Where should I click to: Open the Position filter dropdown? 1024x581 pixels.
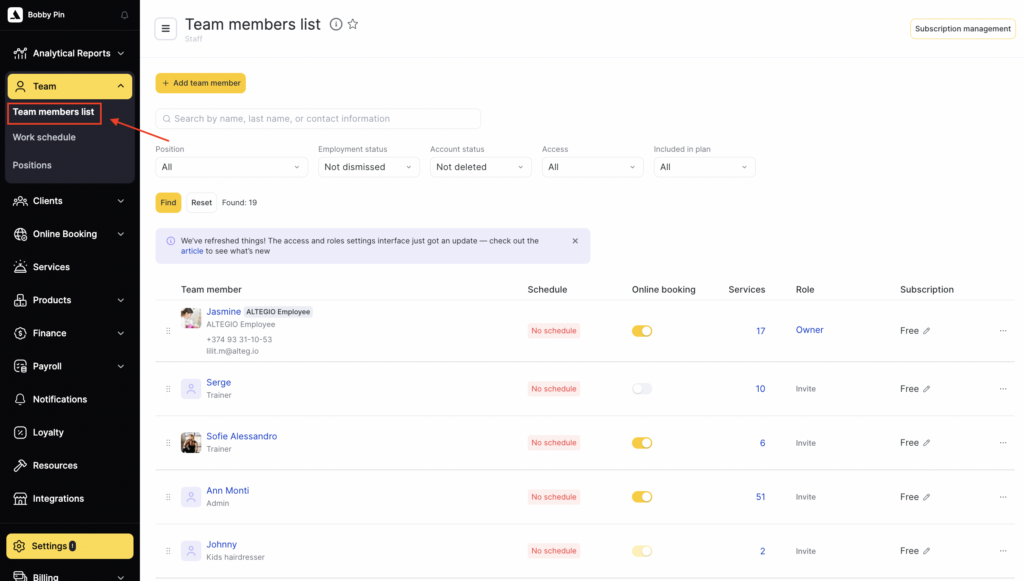(231, 167)
